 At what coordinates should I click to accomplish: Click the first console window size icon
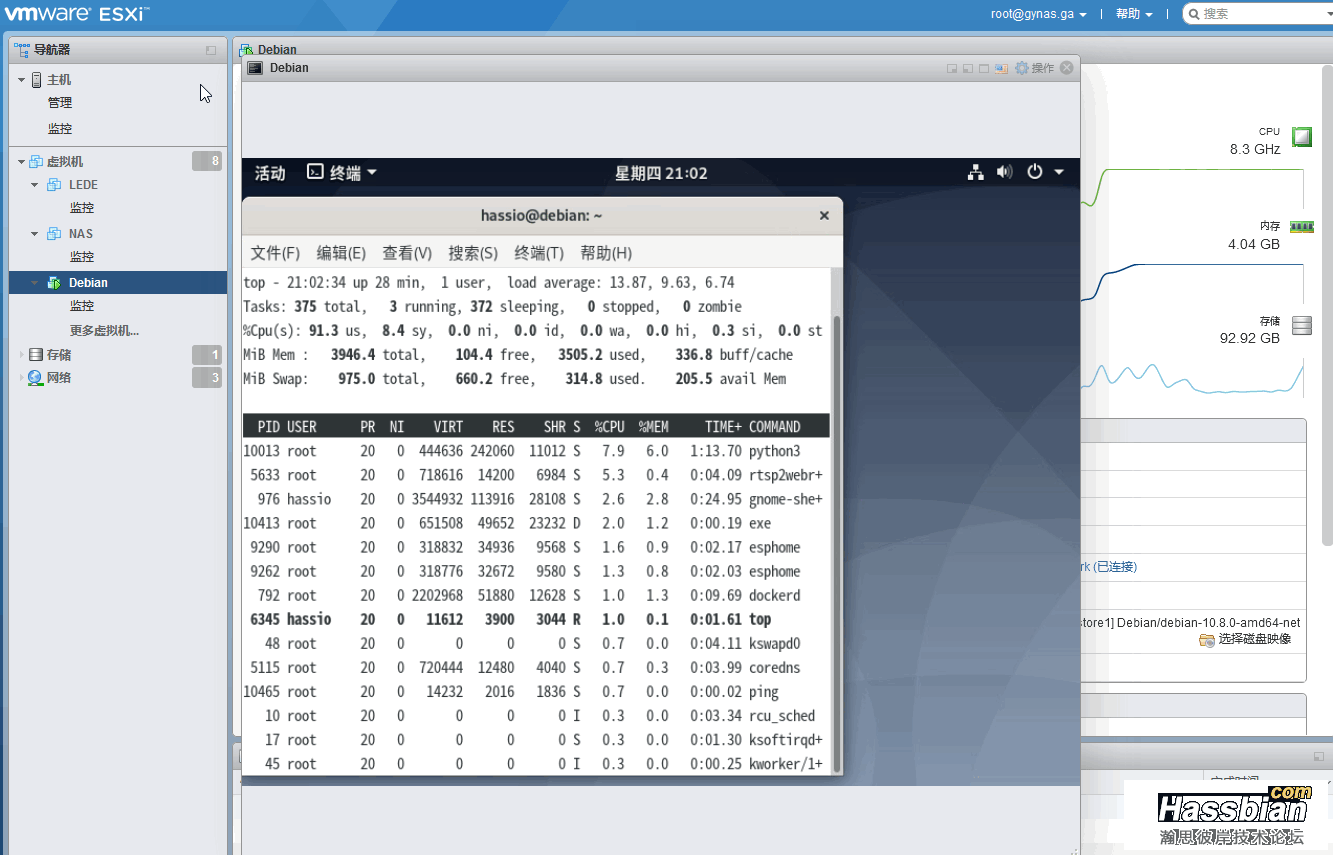[952, 68]
